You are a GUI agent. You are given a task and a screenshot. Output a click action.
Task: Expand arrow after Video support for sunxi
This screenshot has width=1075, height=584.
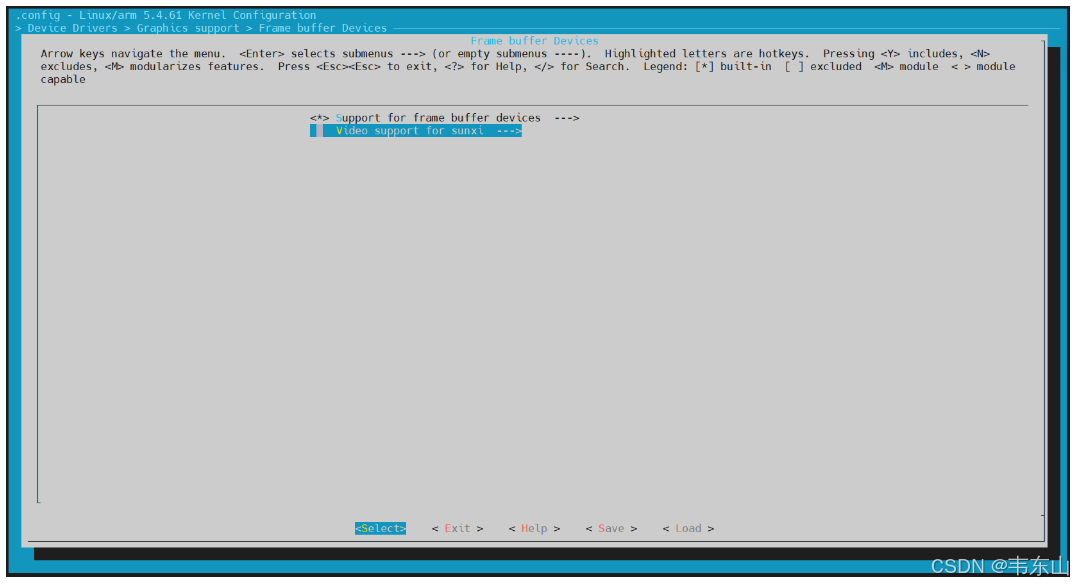[509, 131]
